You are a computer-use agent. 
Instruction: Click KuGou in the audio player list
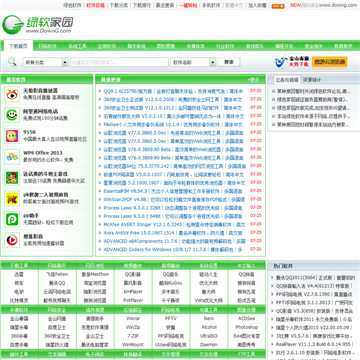[171, 283]
